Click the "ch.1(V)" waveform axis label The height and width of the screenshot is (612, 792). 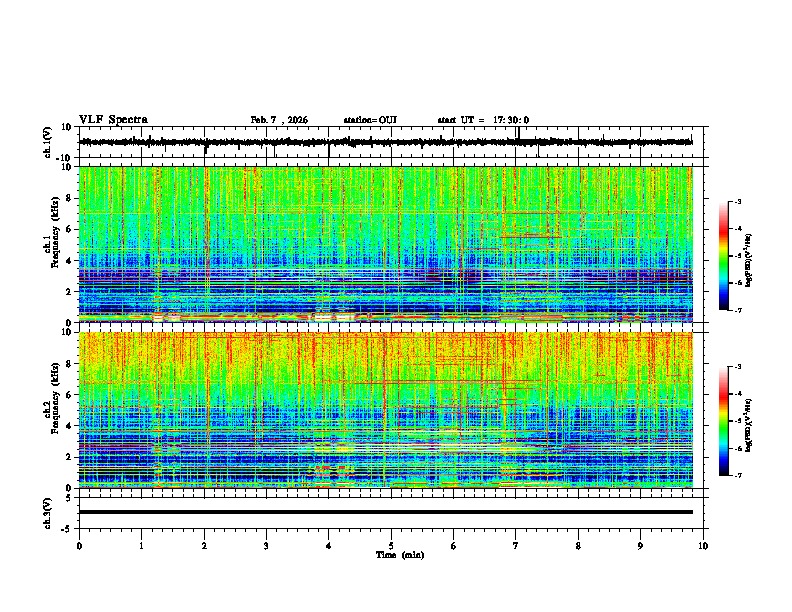[x=49, y=142]
